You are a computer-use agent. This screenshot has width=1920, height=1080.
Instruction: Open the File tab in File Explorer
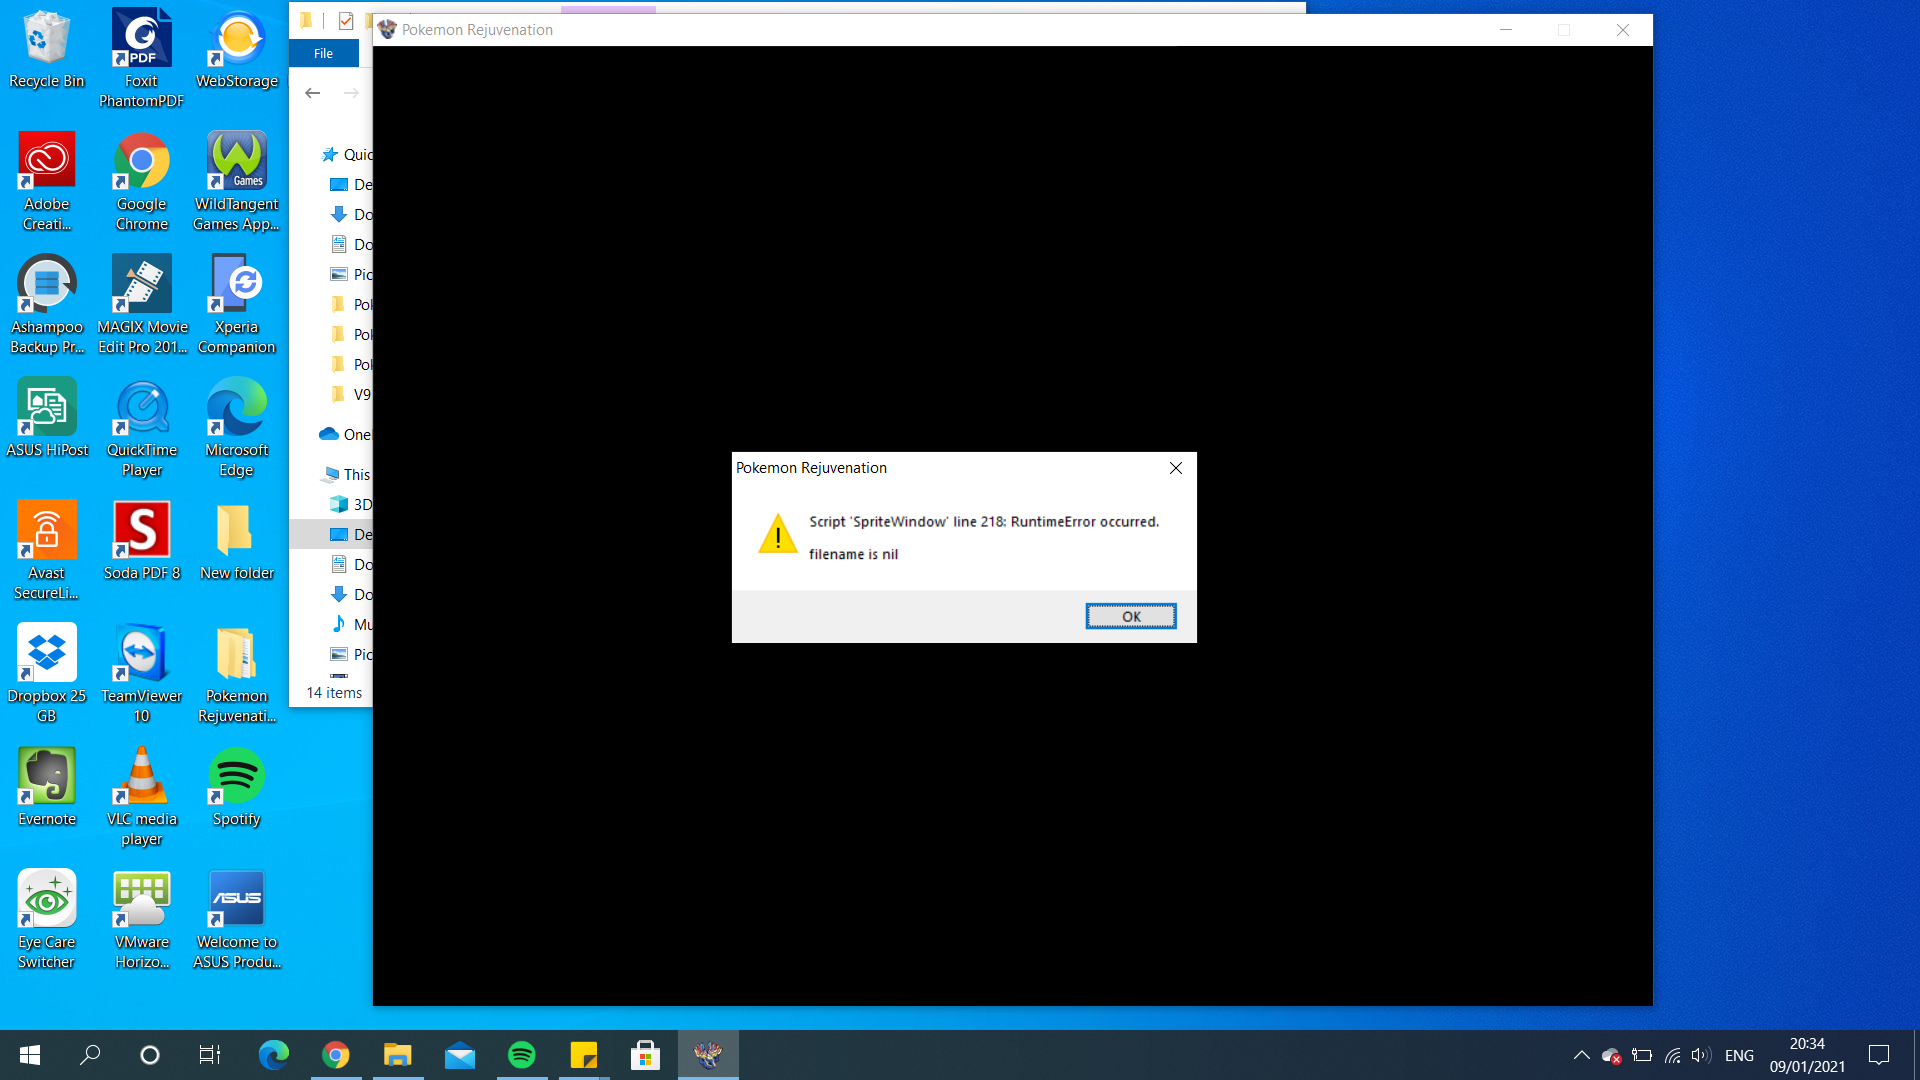323,54
